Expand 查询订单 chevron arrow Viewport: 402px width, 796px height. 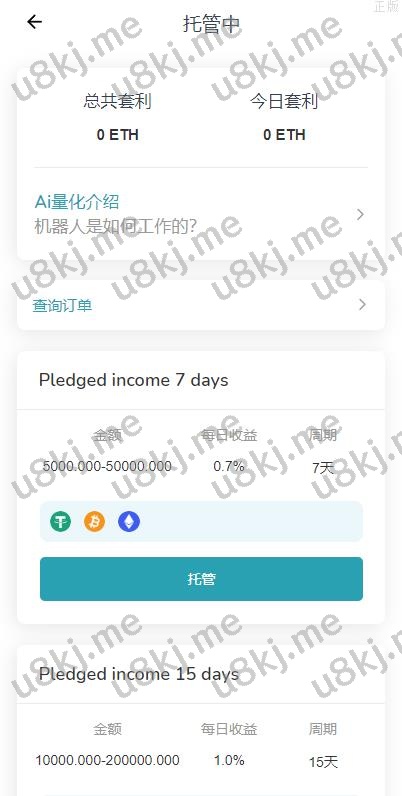click(x=362, y=305)
